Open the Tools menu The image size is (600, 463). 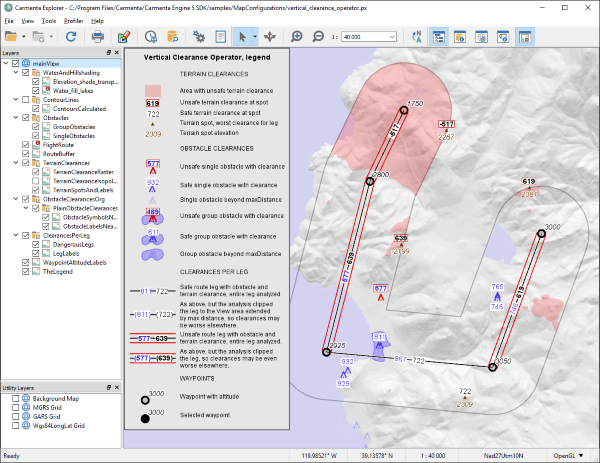coord(49,20)
